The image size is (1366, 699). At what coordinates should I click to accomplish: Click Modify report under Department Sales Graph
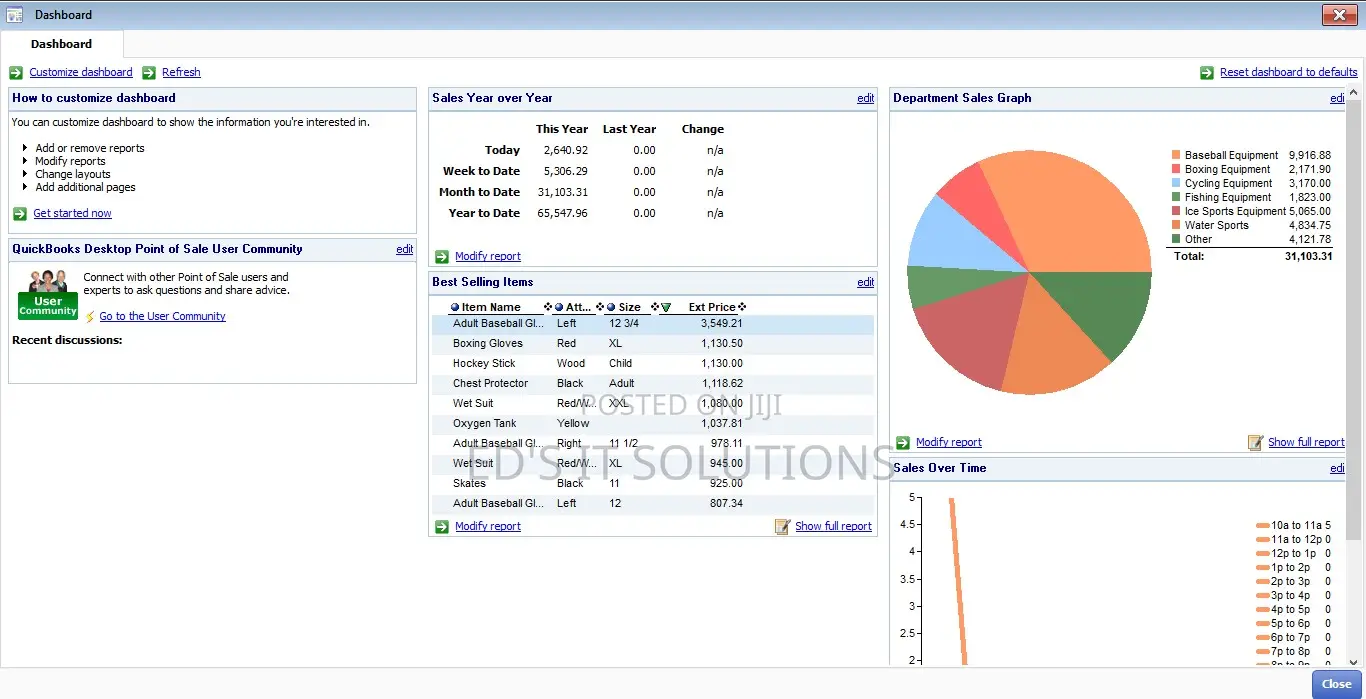coord(949,442)
